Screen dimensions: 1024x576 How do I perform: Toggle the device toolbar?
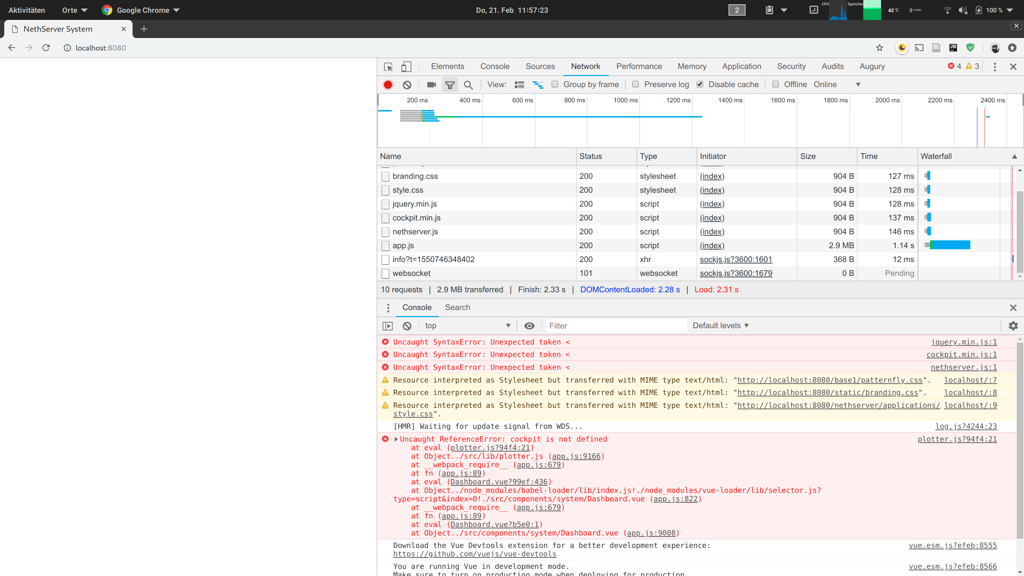[x=406, y=66]
